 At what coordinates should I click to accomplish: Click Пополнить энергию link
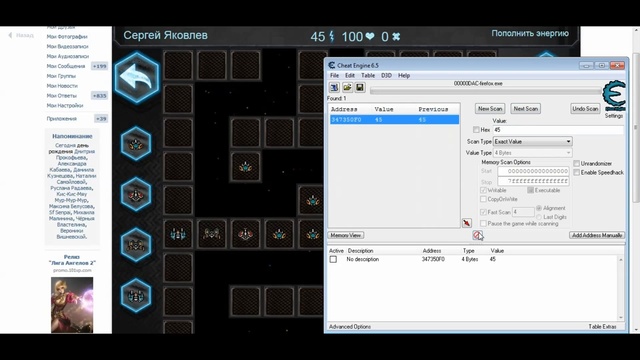(x=530, y=33)
